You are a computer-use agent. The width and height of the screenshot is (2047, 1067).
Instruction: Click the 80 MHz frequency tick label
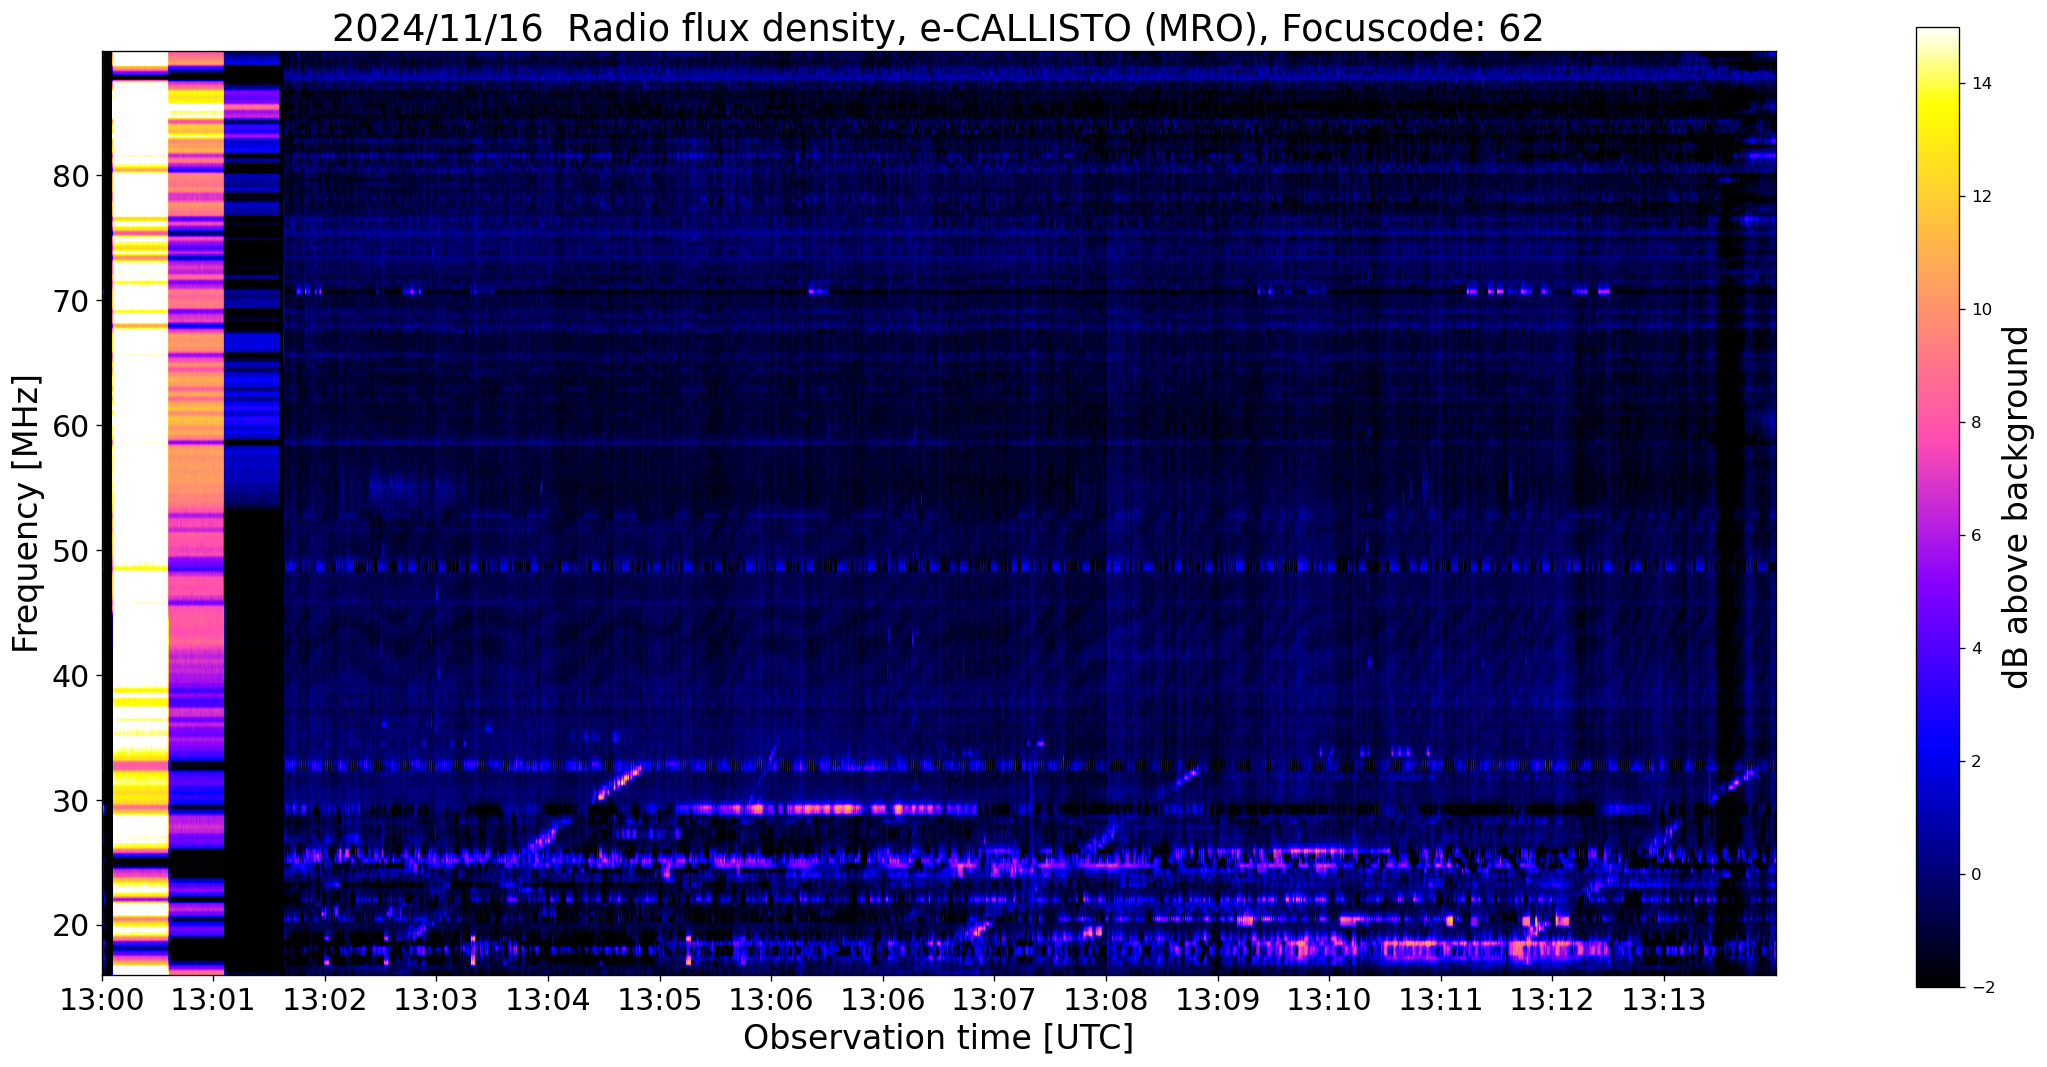coord(71,176)
